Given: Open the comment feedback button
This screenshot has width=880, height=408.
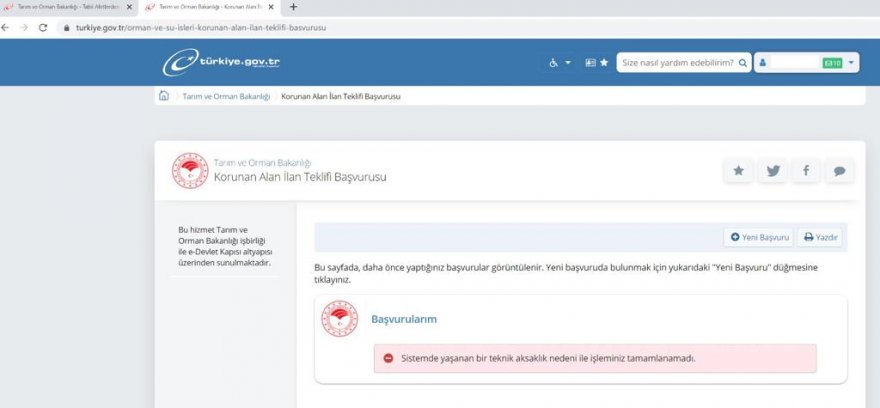Looking at the screenshot, I should 840,171.
